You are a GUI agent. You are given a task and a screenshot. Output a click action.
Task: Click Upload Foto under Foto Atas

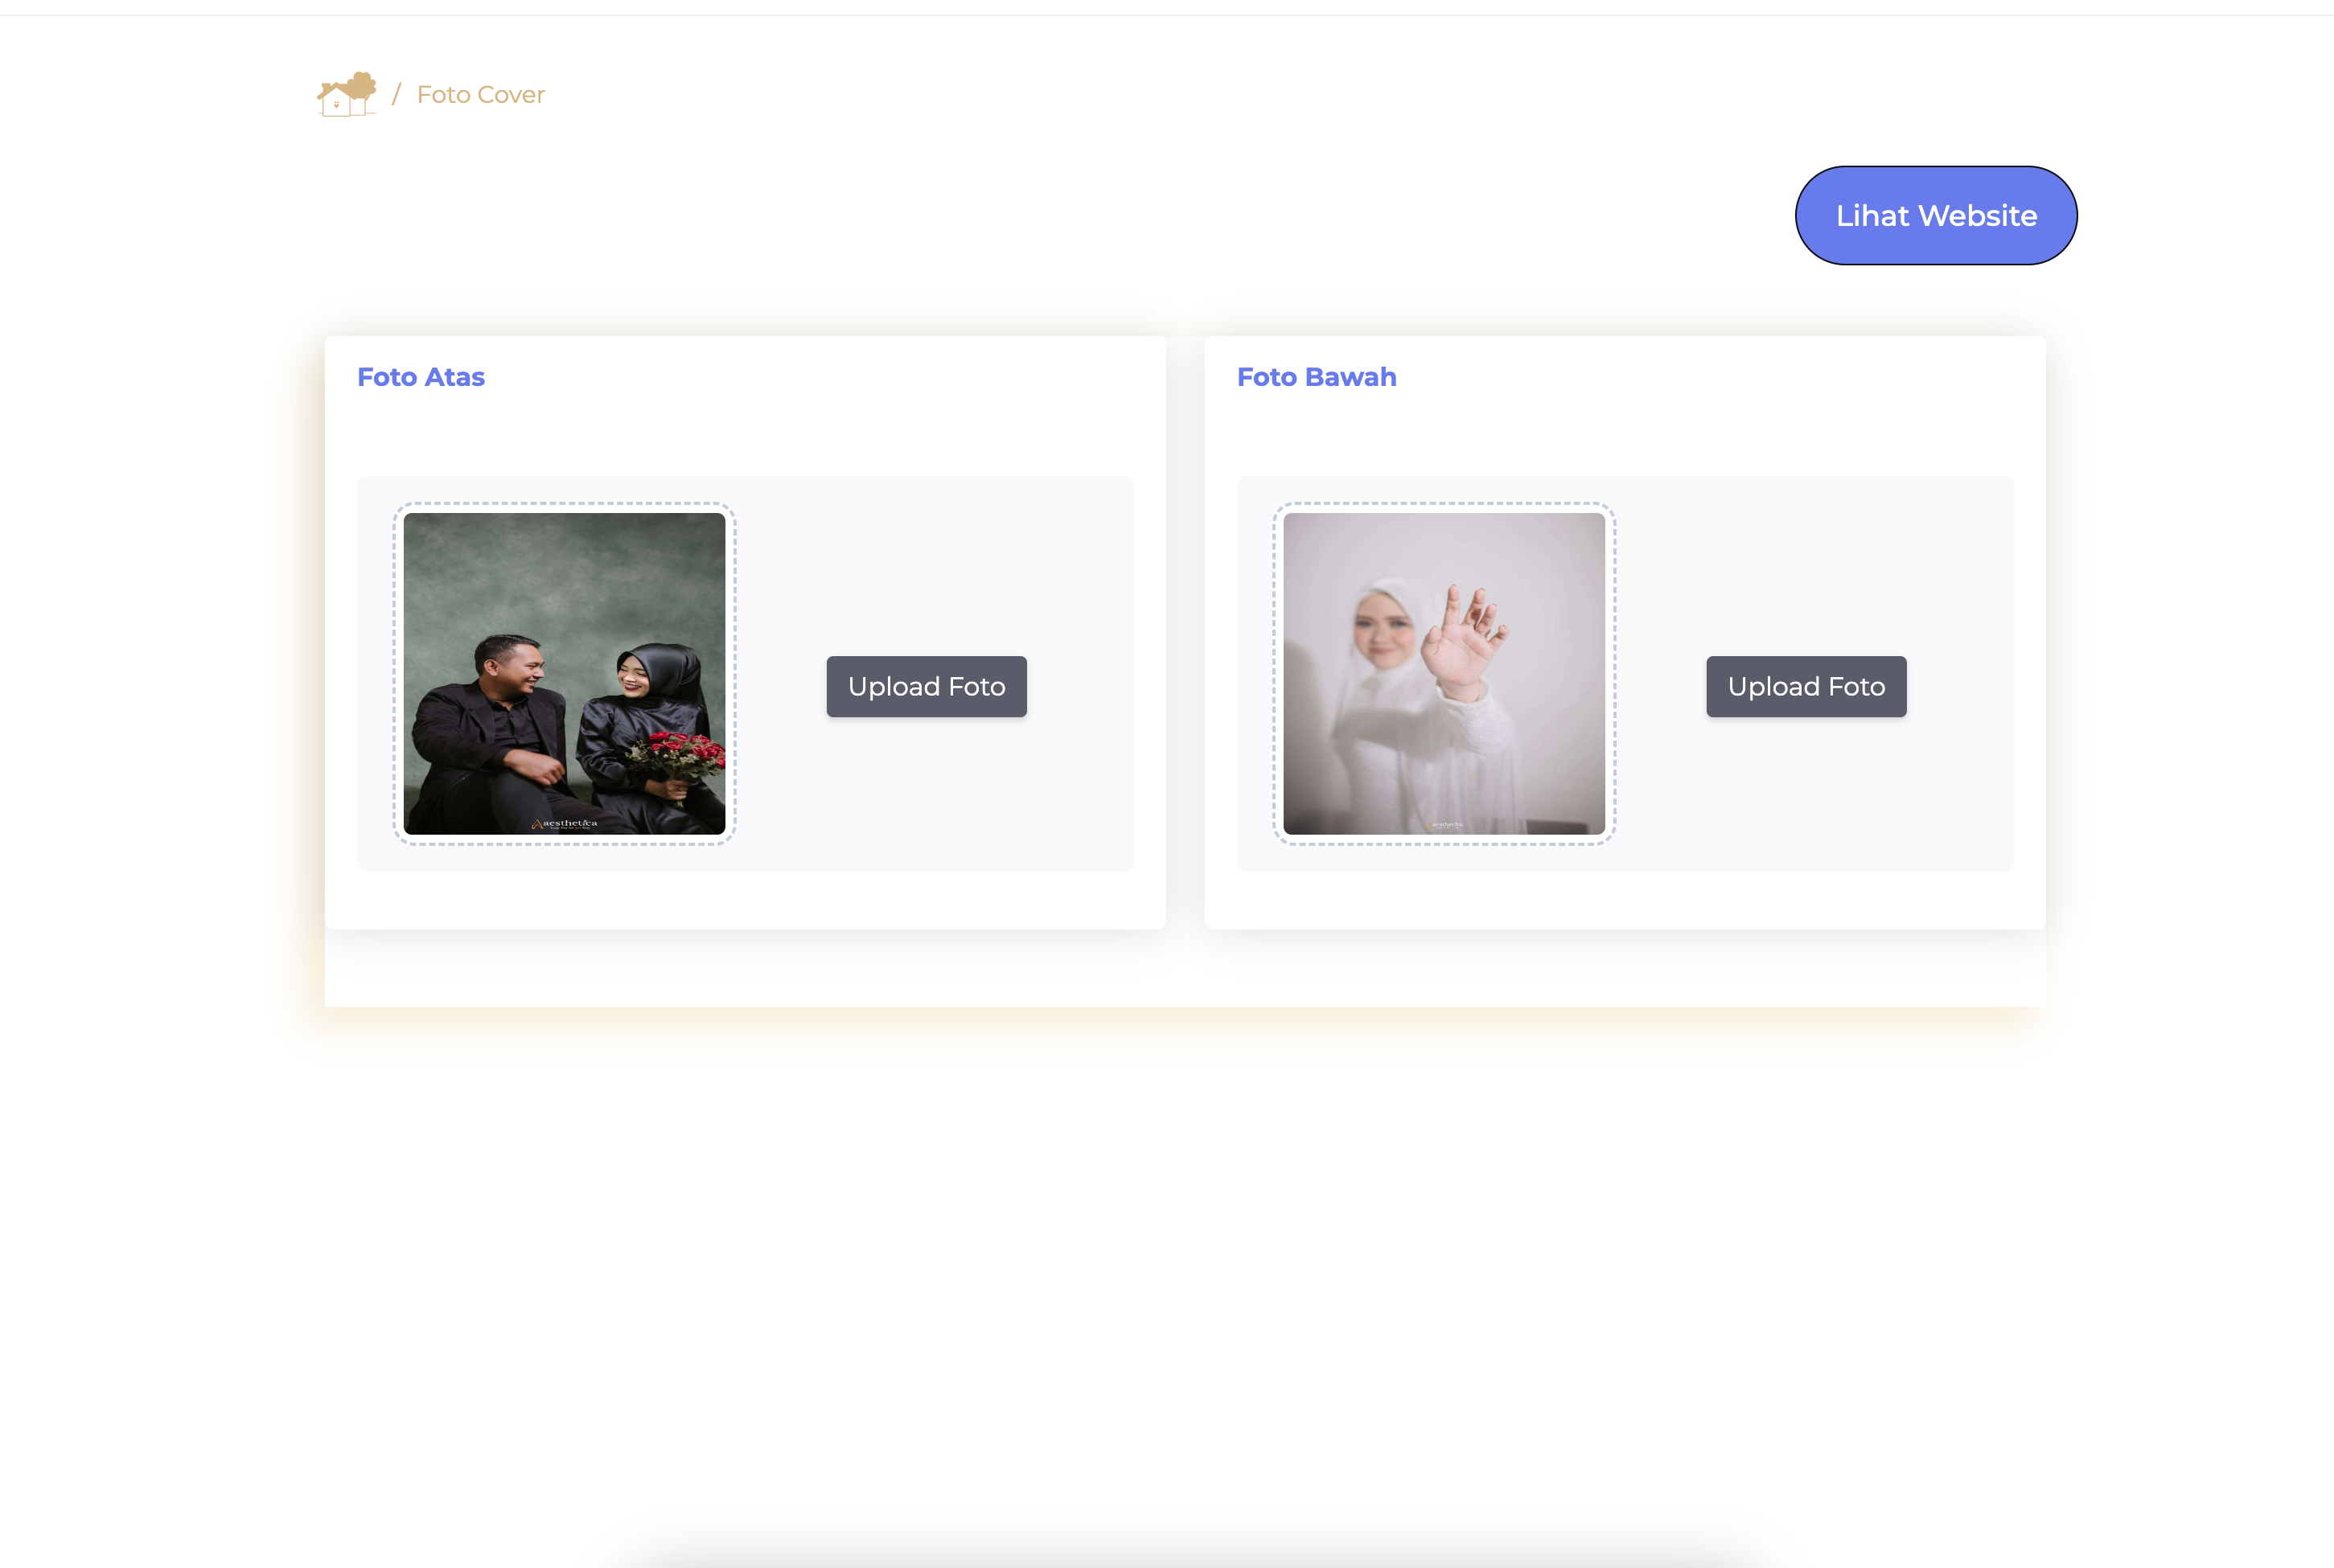pyautogui.click(x=926, y=686)
